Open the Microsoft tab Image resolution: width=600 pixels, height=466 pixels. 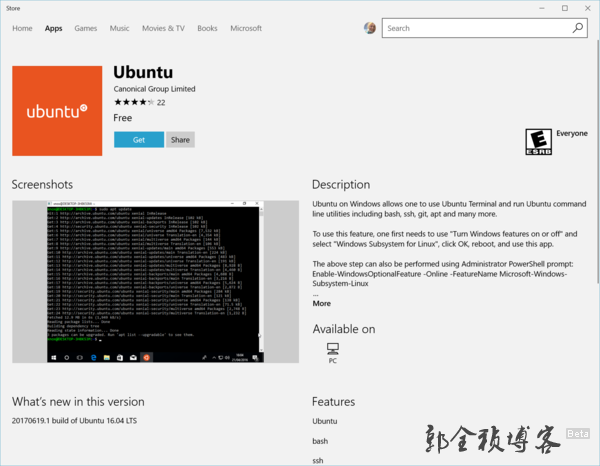pyautogui.click(x=246, y=28)
